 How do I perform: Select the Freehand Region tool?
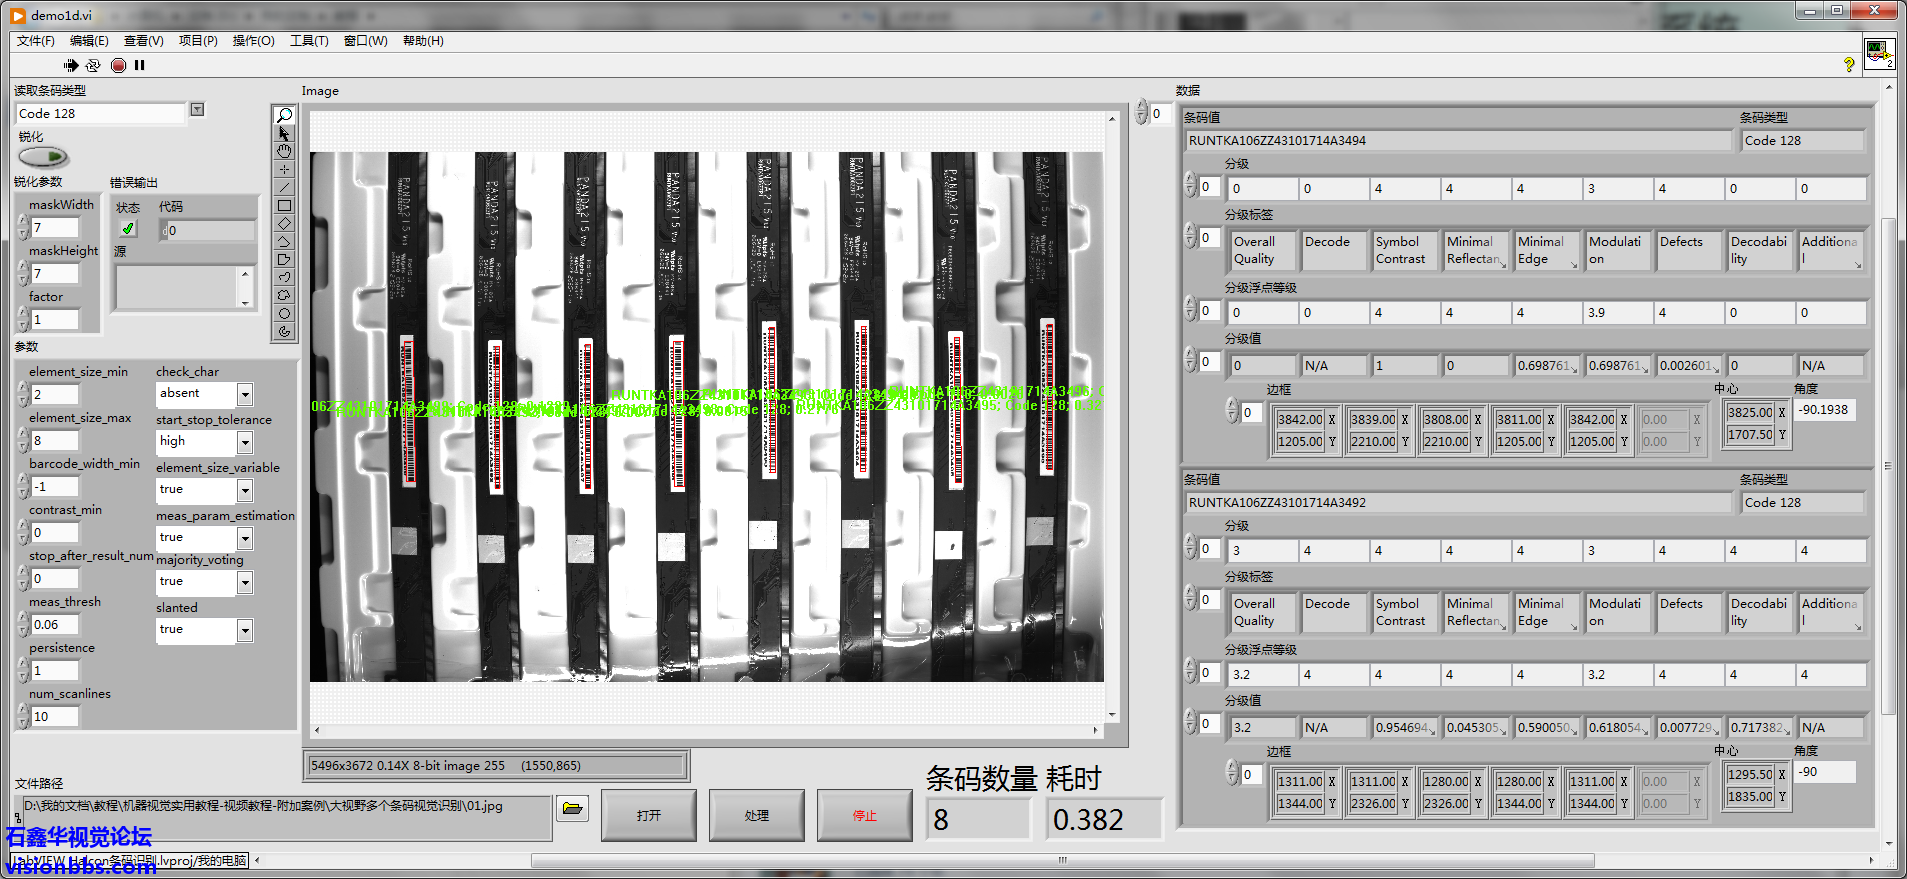pos(285,295)
